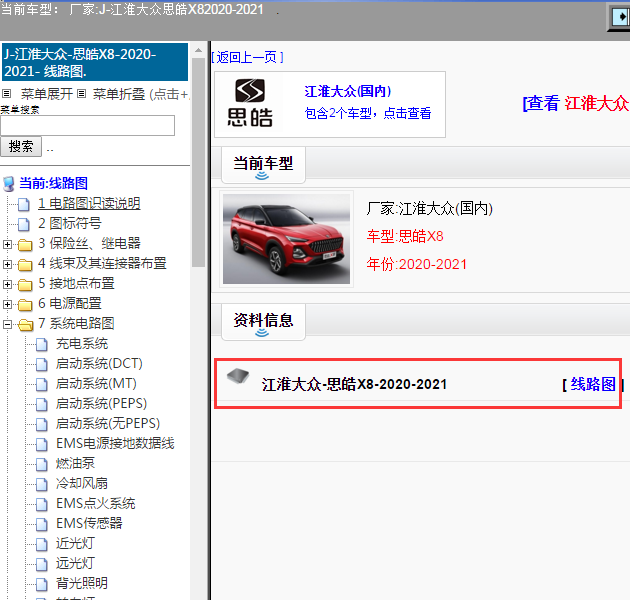Click the red 思皓X8 car thumbnail
This screenshot has width=630, height=600.
[x=286, y=239]
